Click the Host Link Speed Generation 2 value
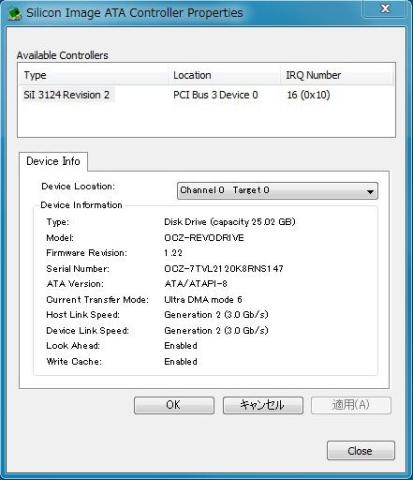Viewport: 413px width, 480px height. [x=216, y=315]
